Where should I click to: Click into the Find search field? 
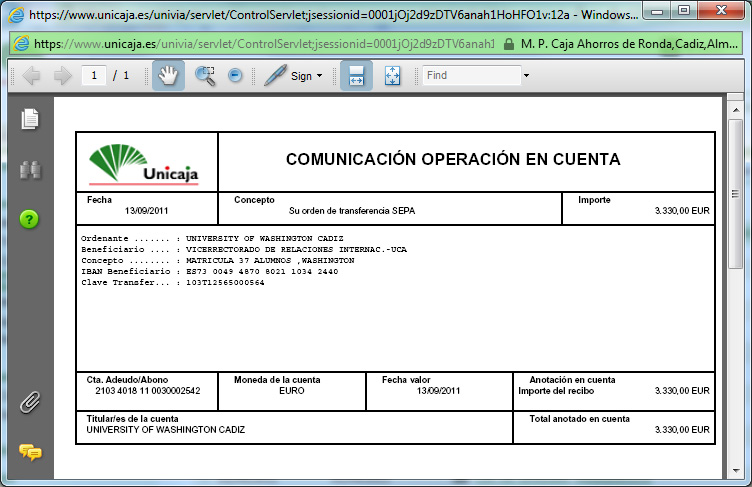[471, 75]
